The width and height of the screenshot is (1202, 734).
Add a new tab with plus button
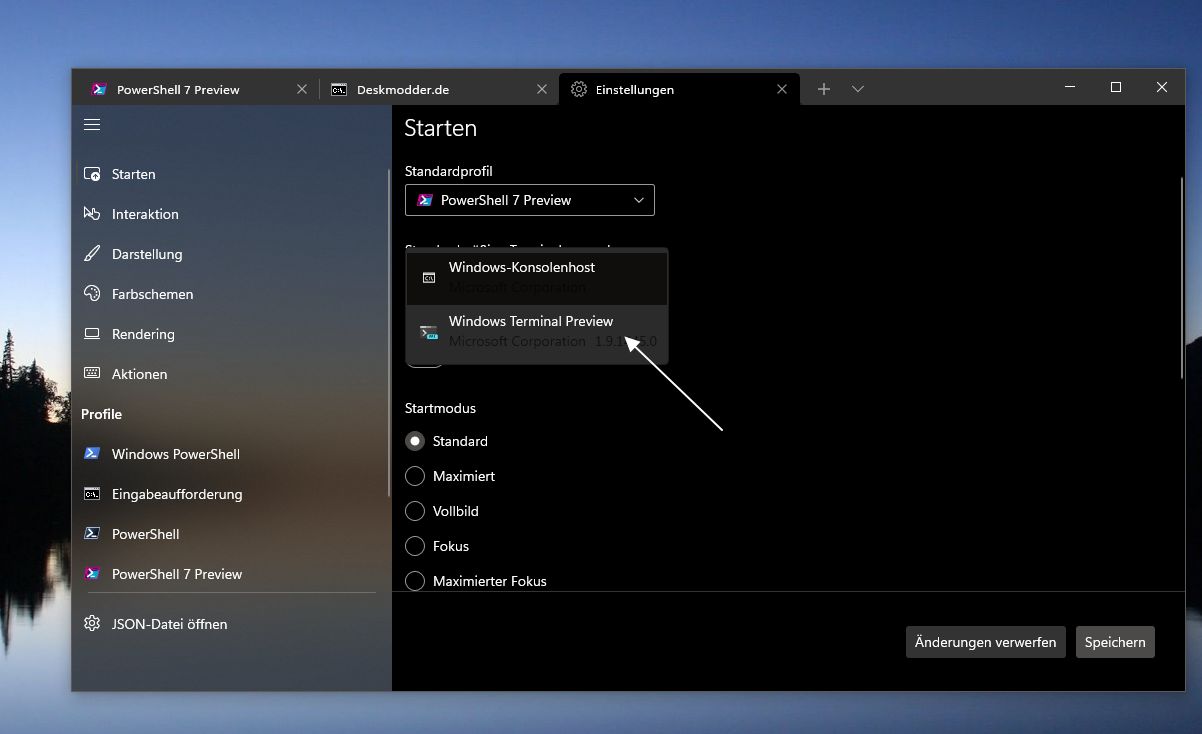824,89
